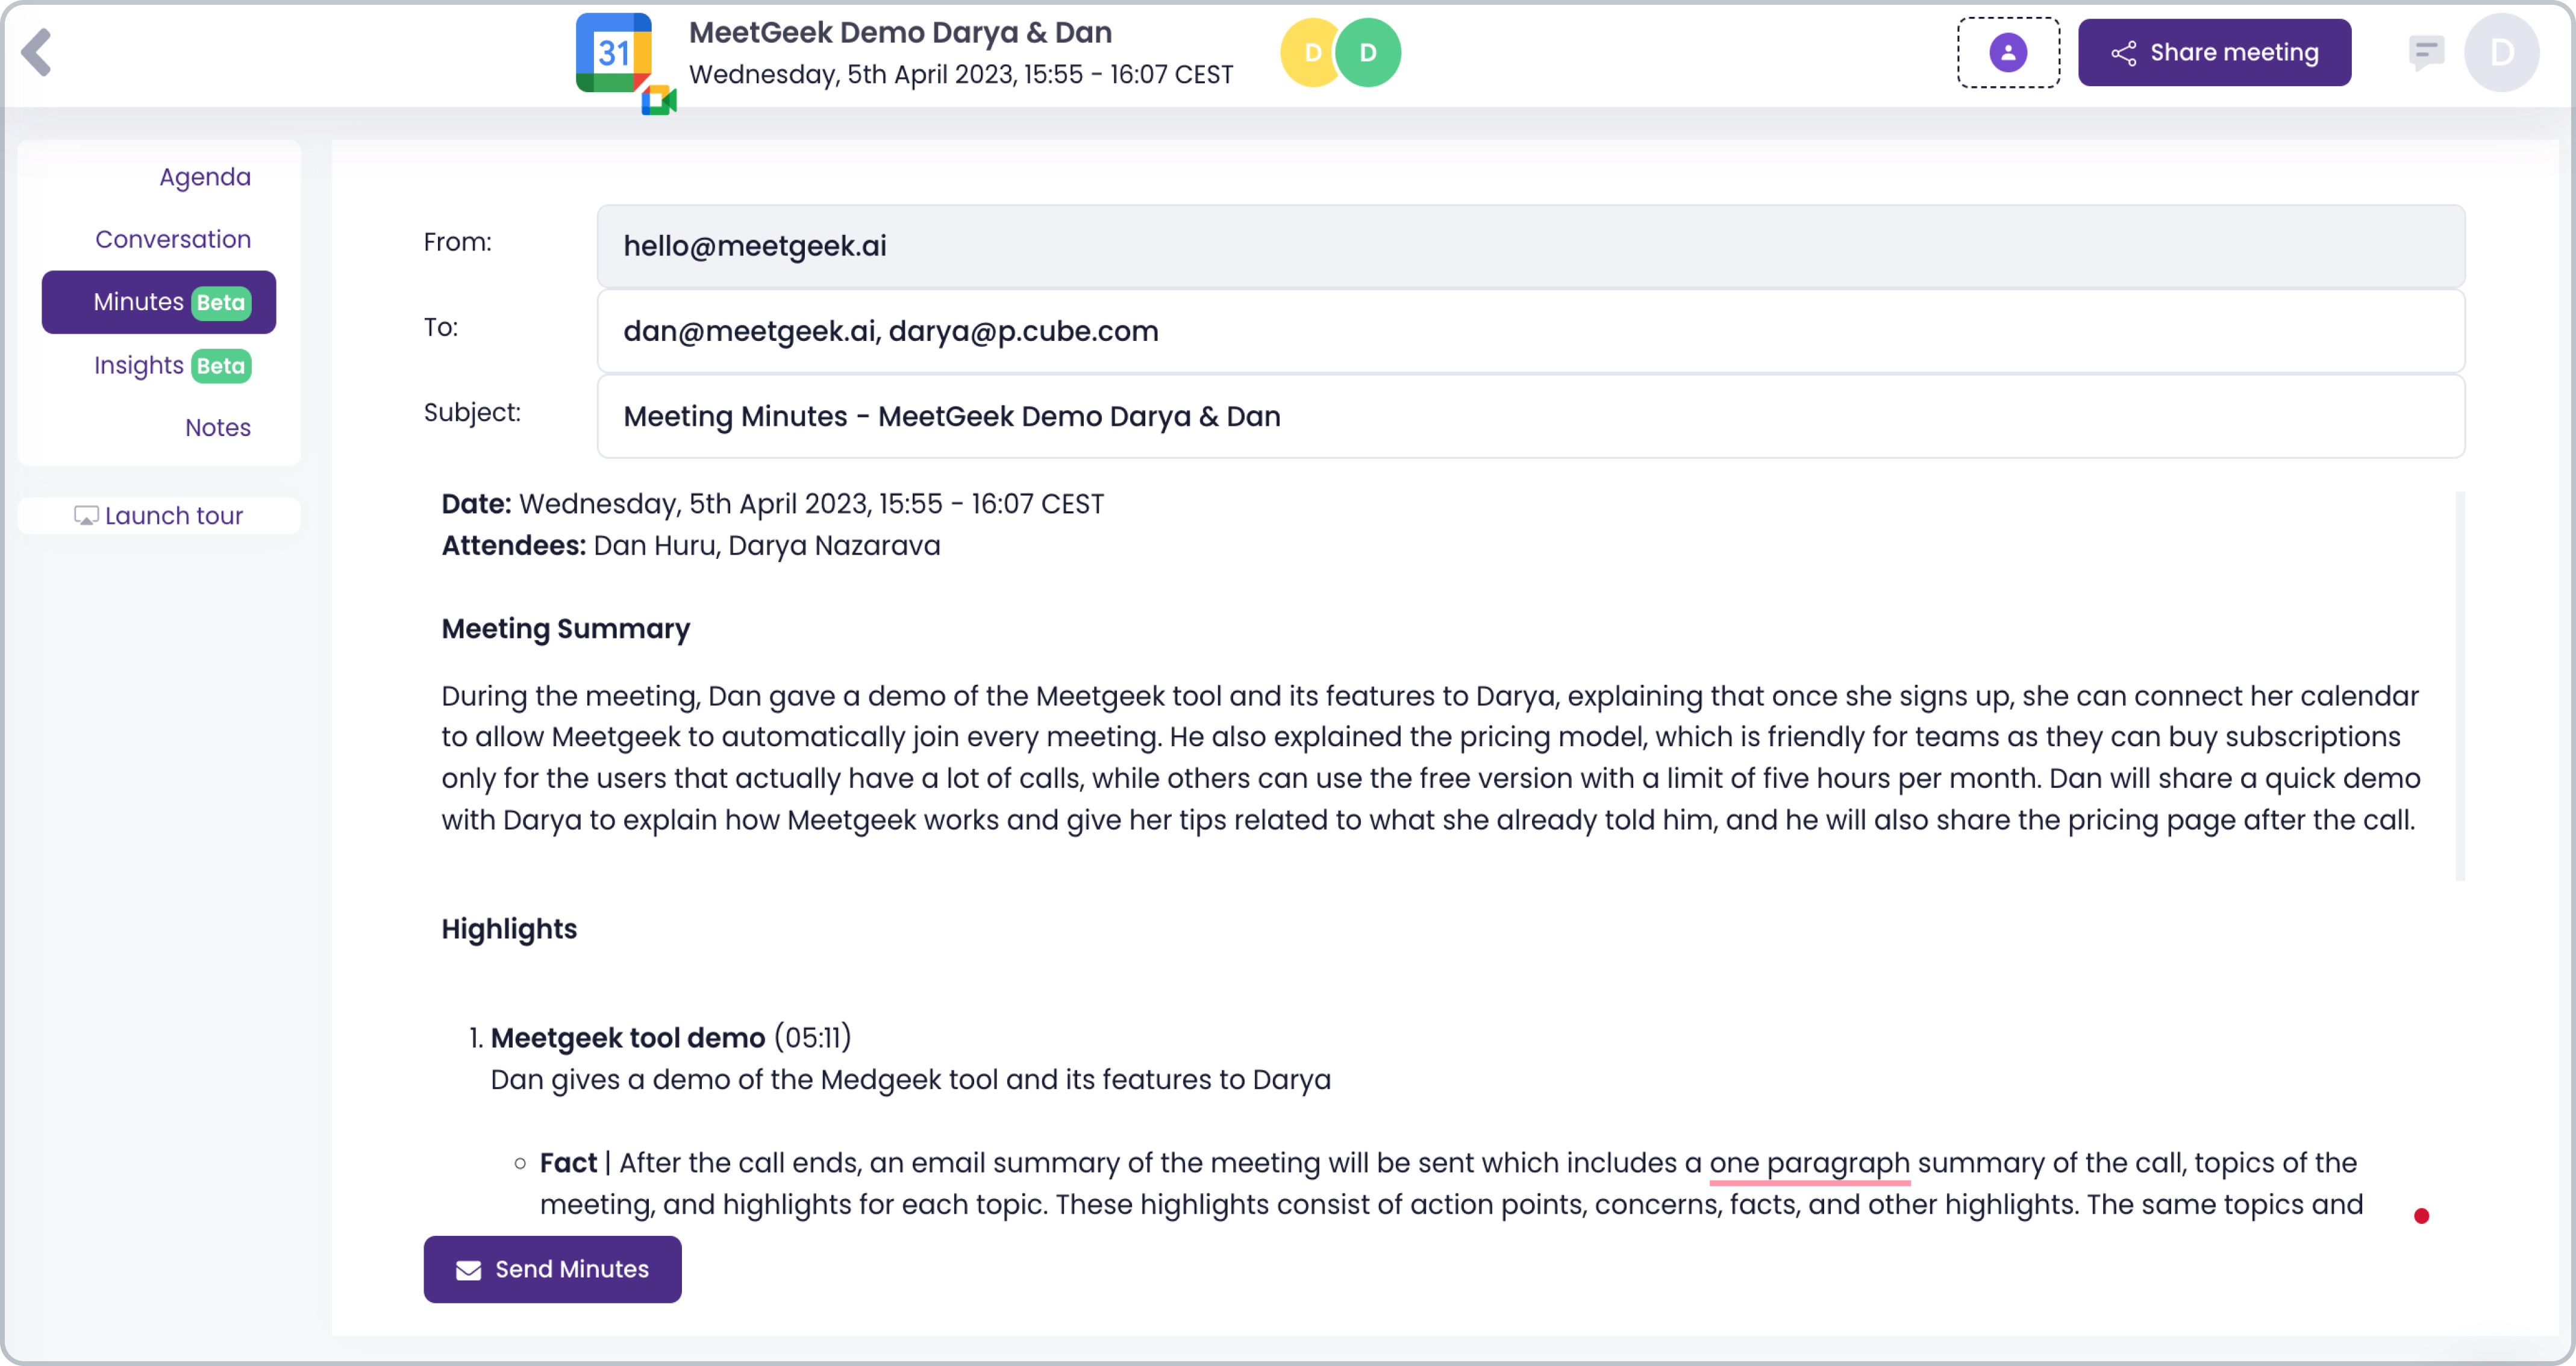Open the attendees person icon
The height and width of the screenshot is (1366, 2576).
tap(2008, 51)
